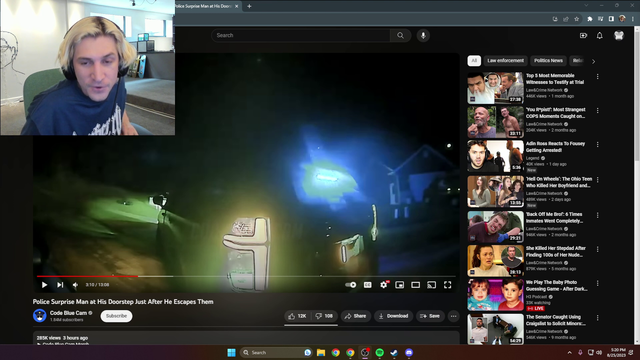Image resolution: width=640 pixels, height=360 pixels.
Task: Open The Senator Caught Using Craigslist video title
Action: point(556,320)
